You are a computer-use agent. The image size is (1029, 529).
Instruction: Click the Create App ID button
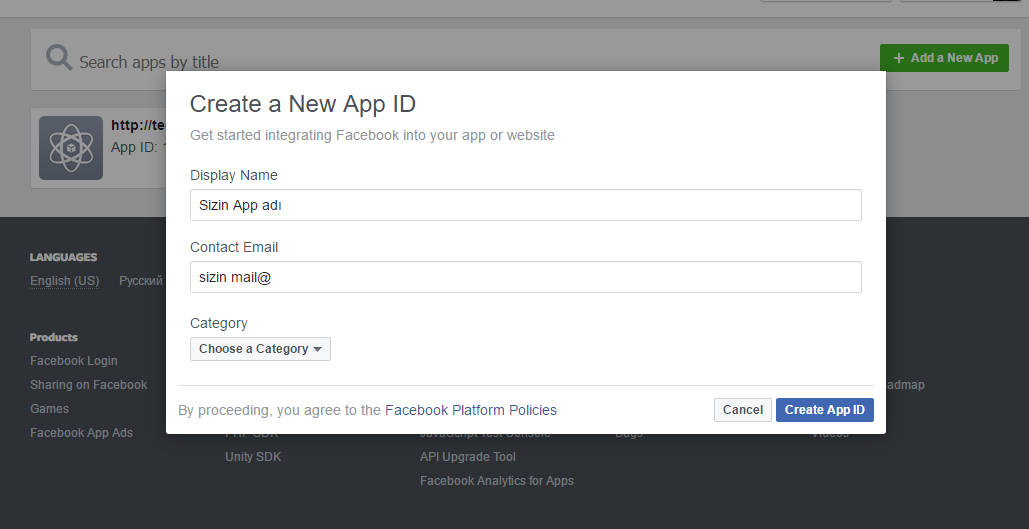click(x=824, y=410)
